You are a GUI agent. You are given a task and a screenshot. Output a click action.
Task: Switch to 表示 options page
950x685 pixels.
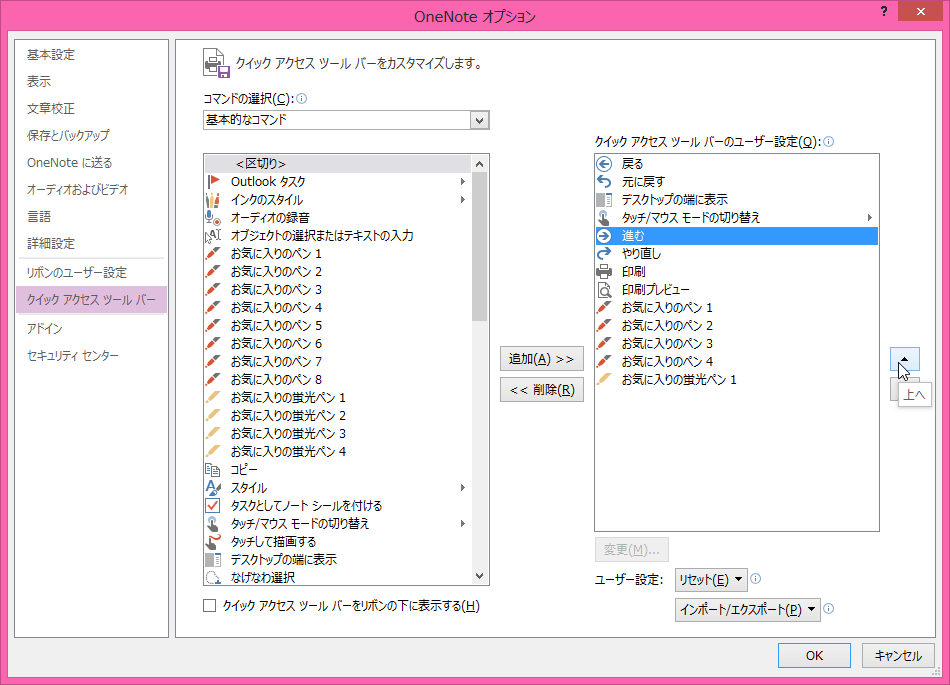39,81
